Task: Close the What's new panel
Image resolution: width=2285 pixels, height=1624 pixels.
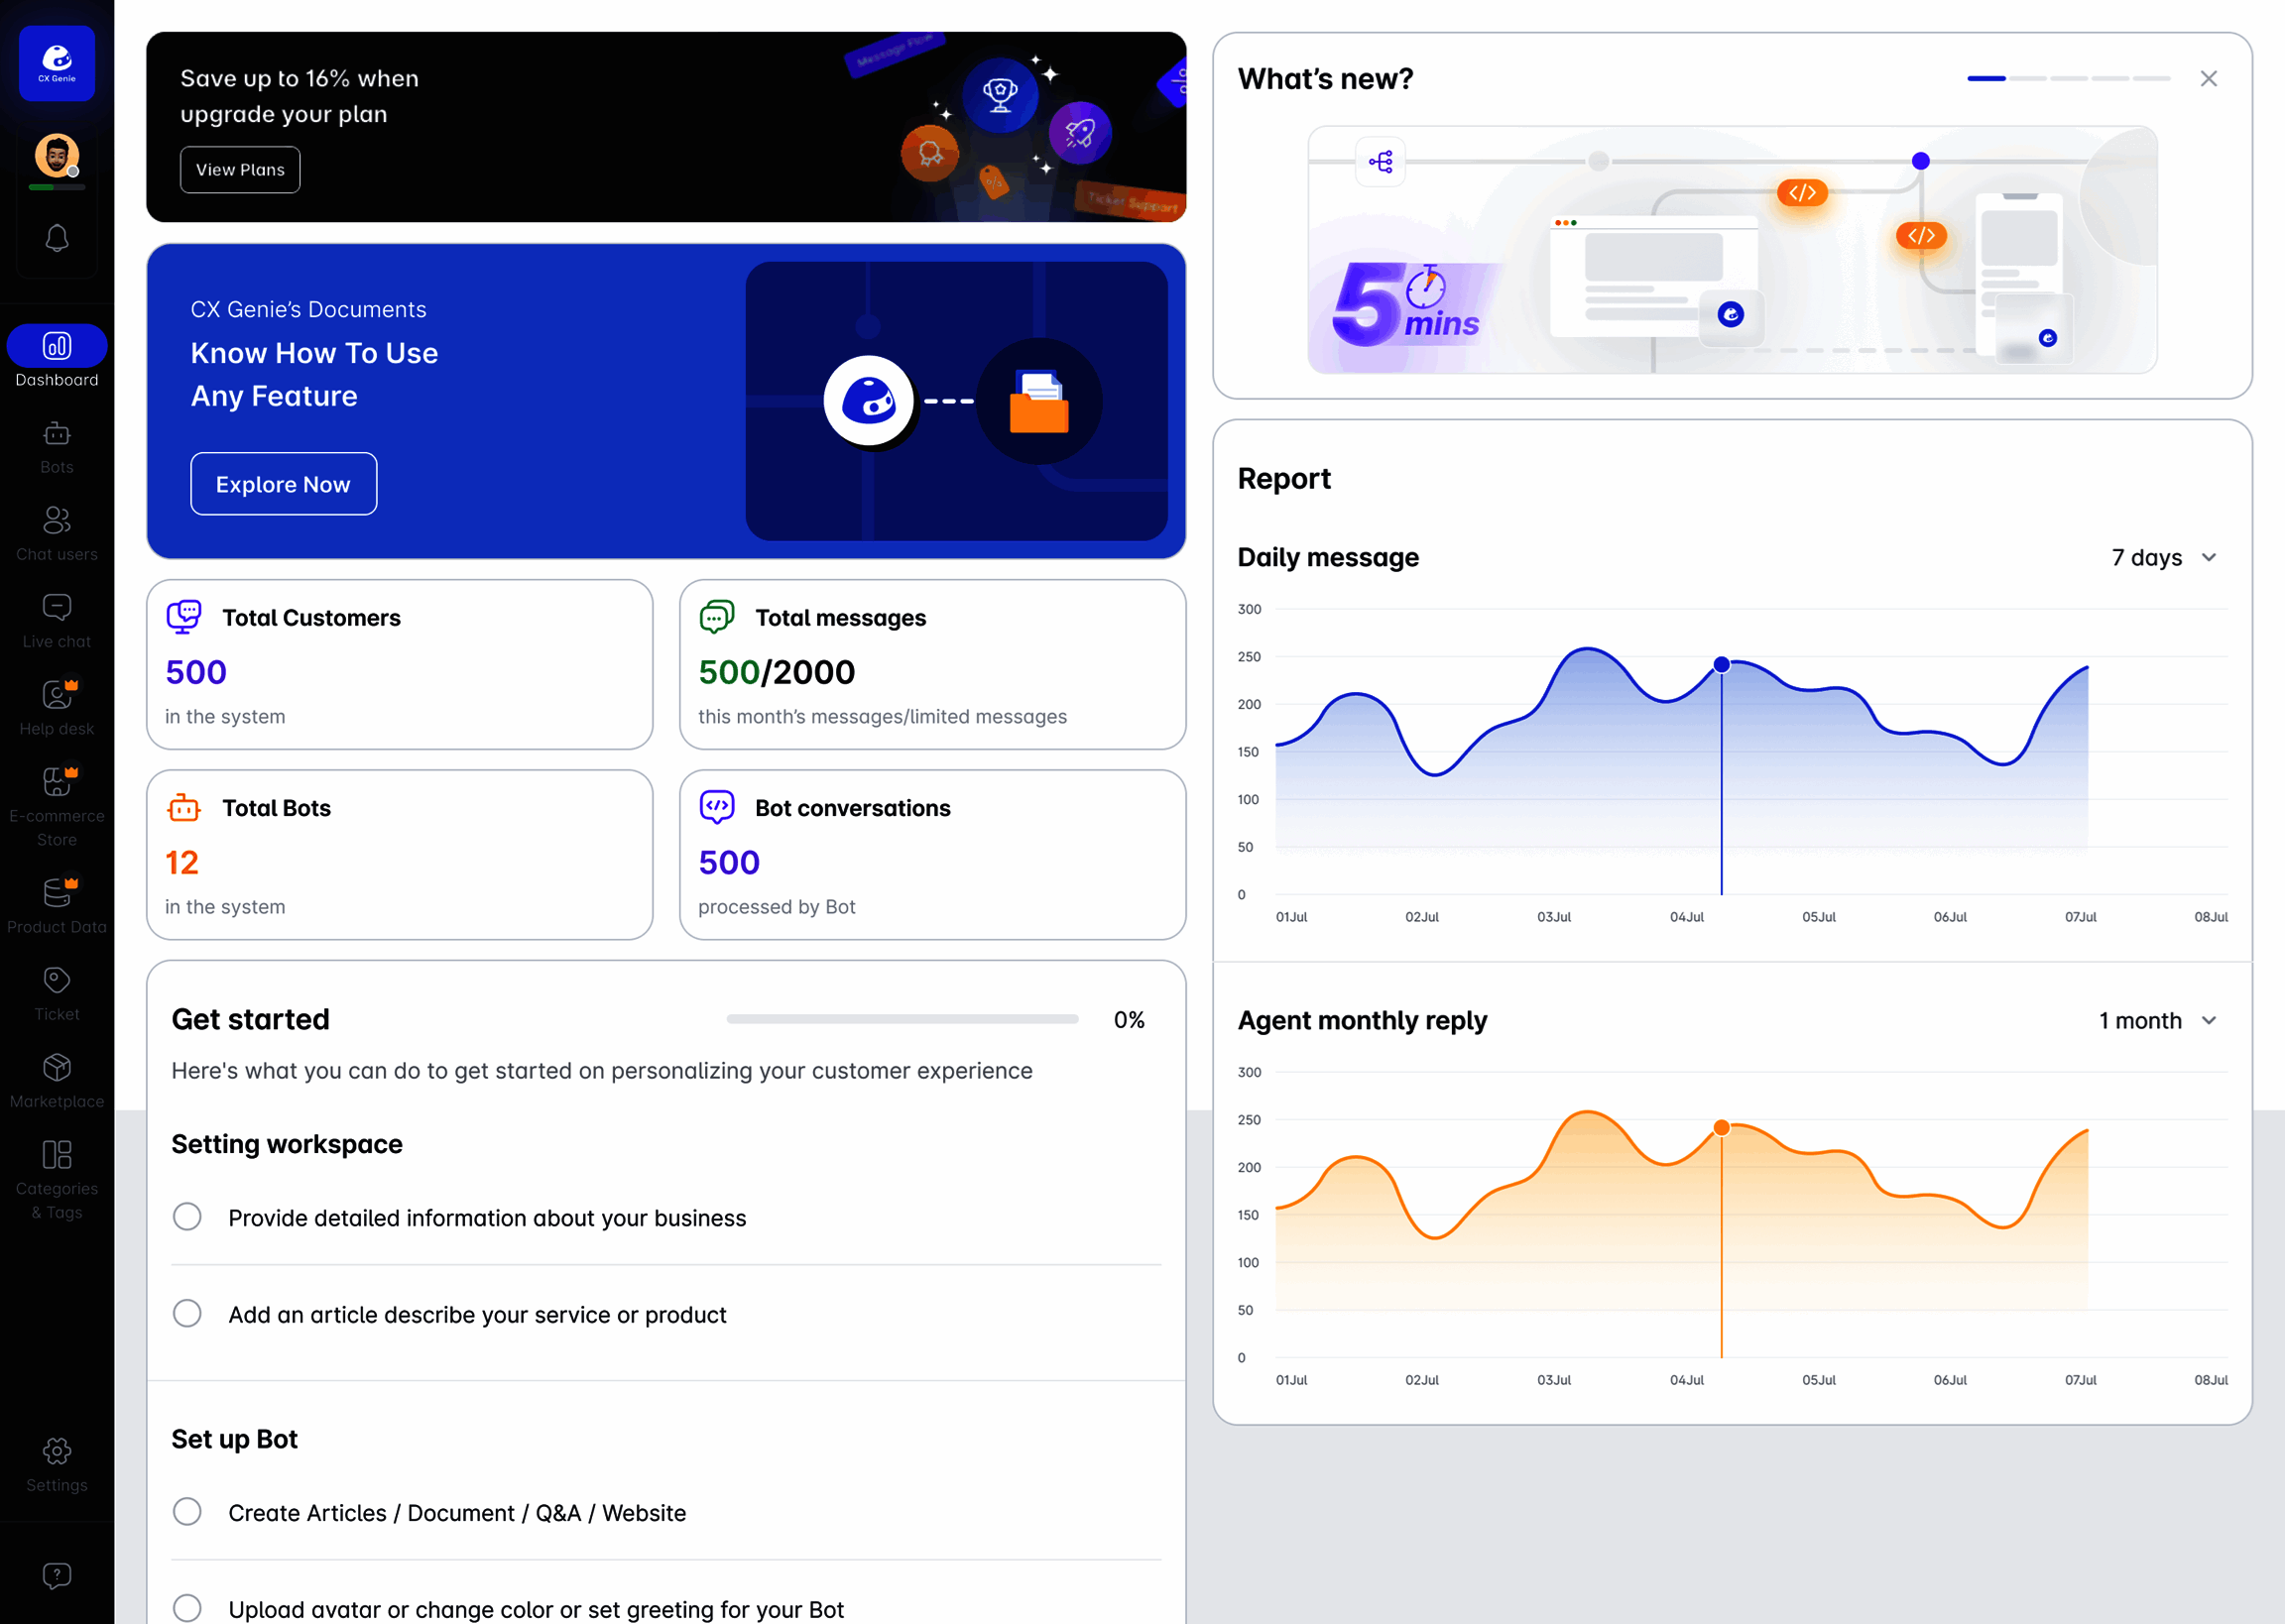Action: (x=2209, y=79)
